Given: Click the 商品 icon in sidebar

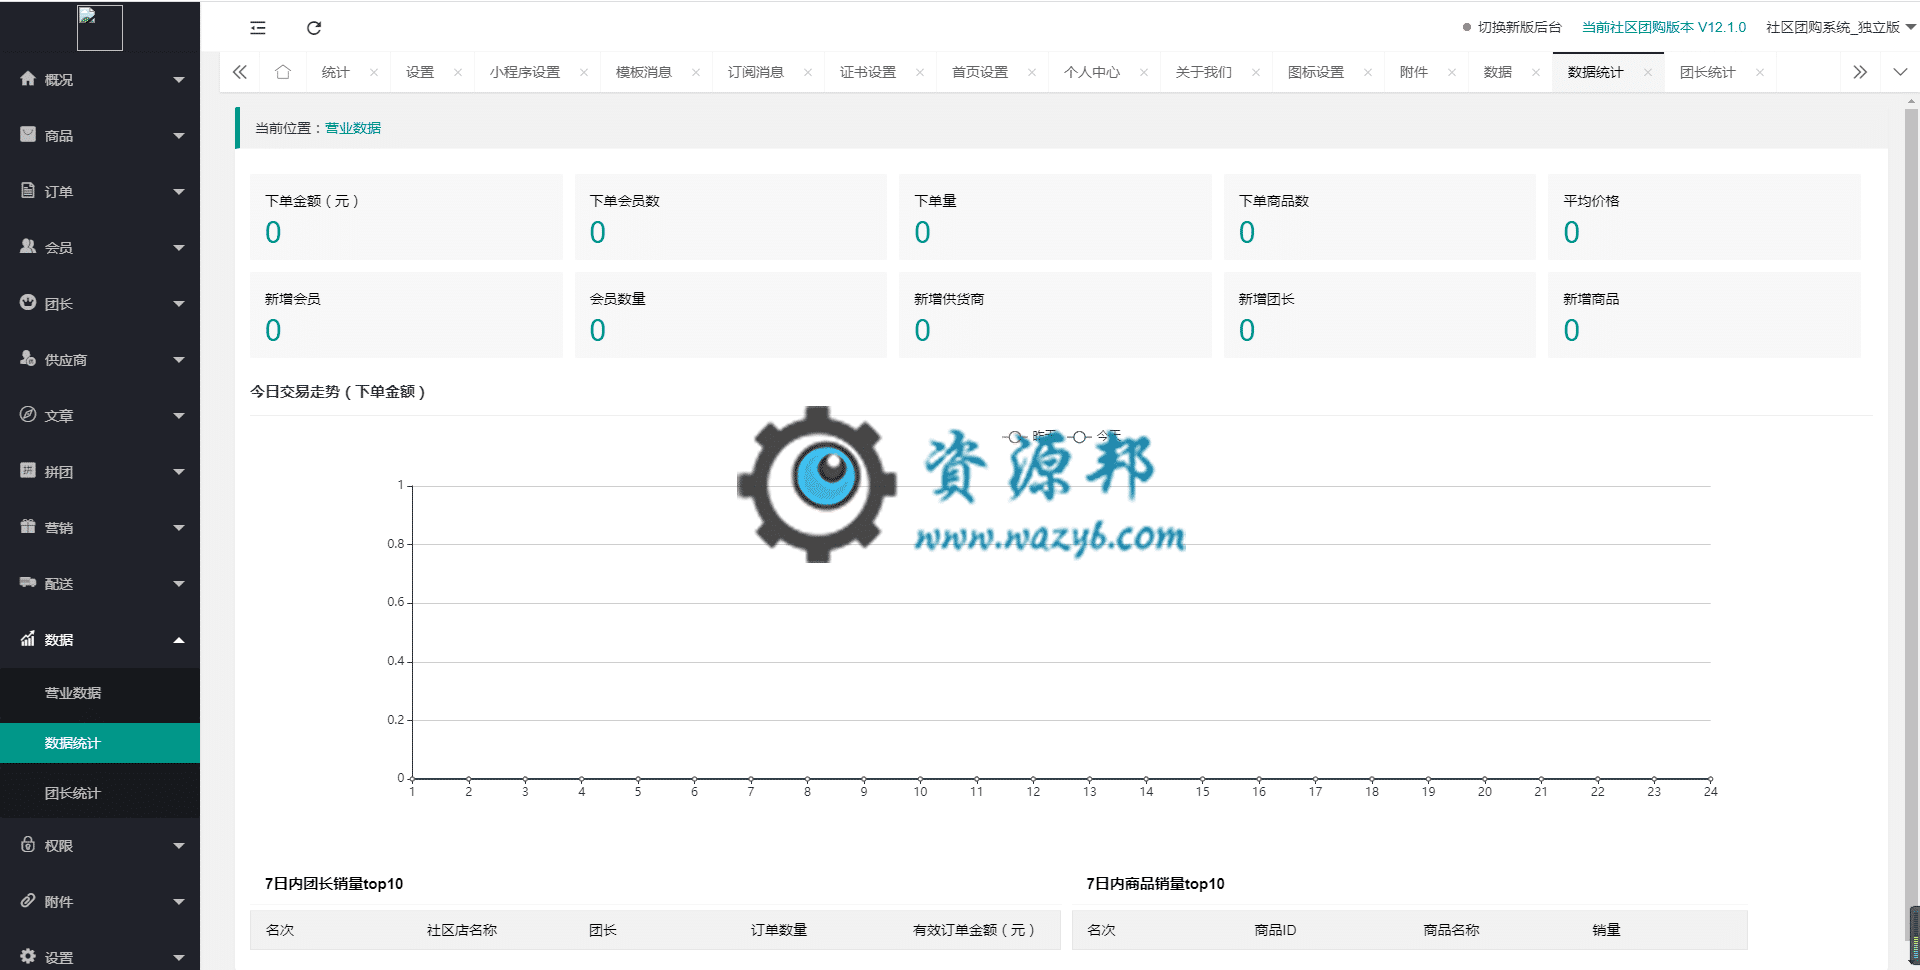Looking at the screenshot, I should click(x=28, y=135).
